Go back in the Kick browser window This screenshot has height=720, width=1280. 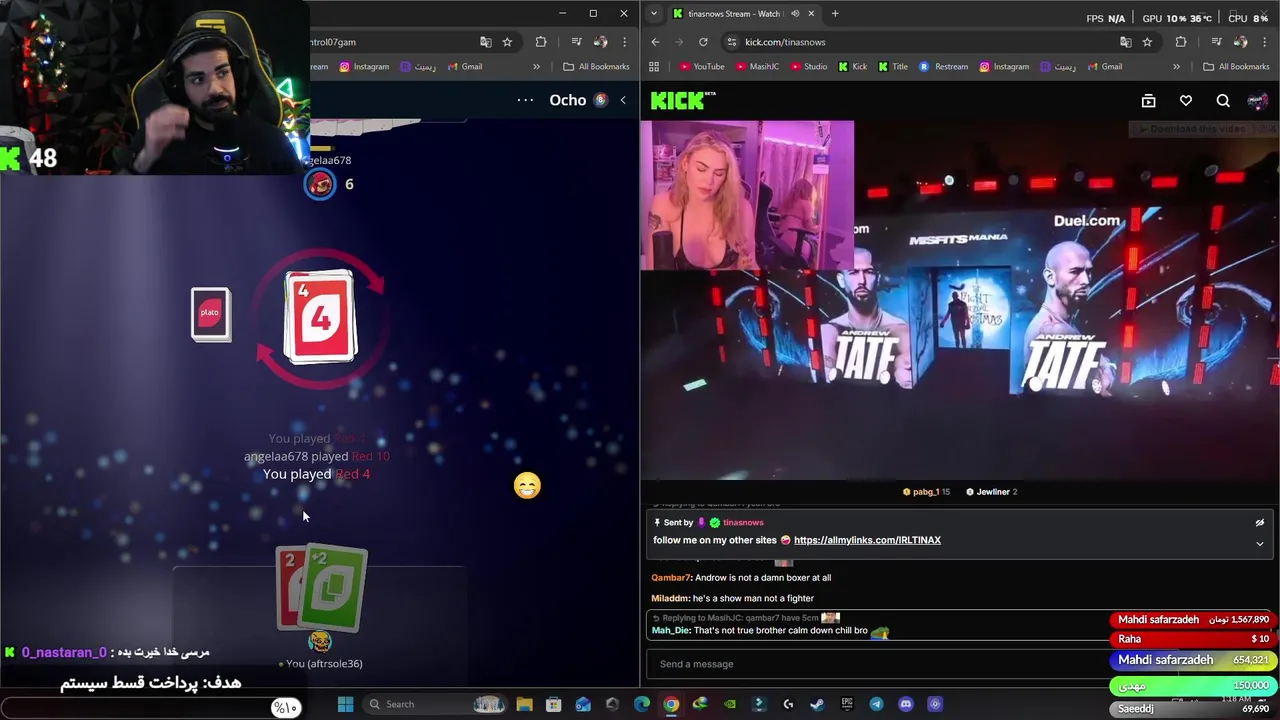pyautogui.click(x=655, y=42)
